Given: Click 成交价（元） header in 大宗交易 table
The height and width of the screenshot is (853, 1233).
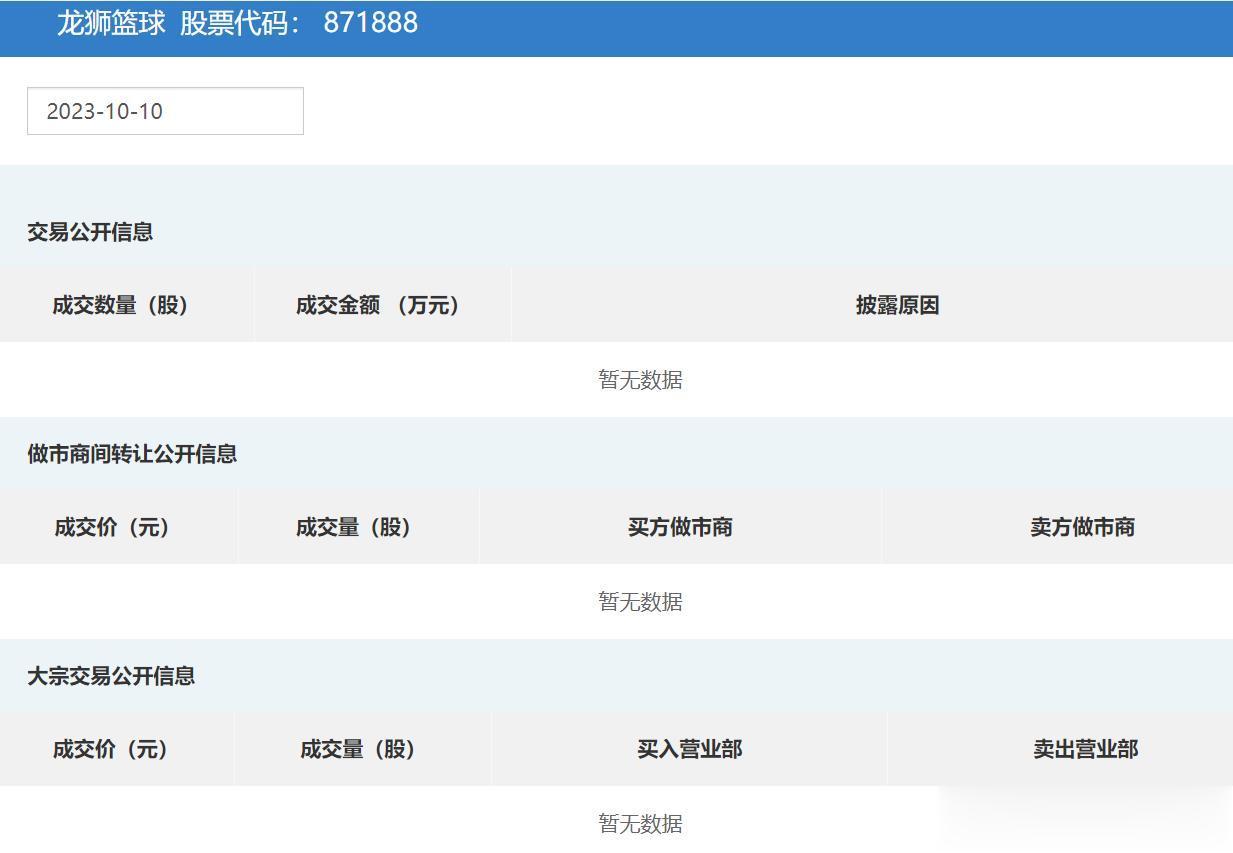Looking at the screenshot, I should [111, 749].
